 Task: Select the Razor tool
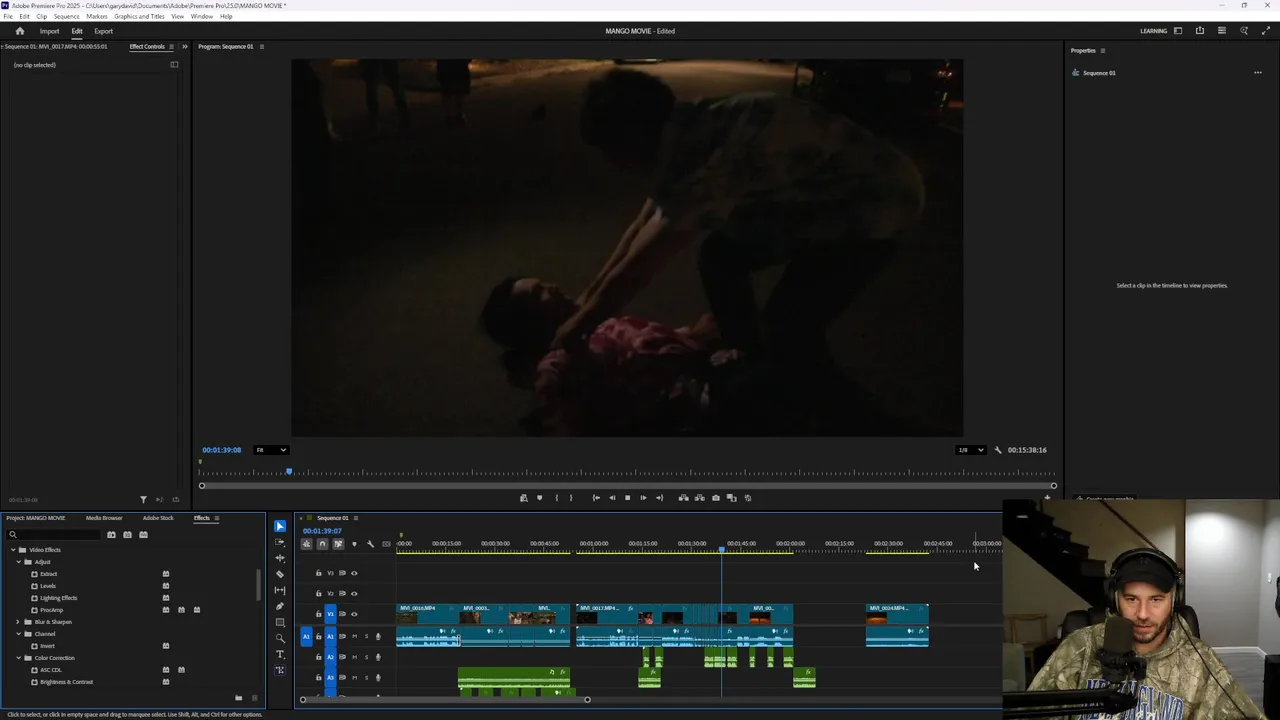280,574
